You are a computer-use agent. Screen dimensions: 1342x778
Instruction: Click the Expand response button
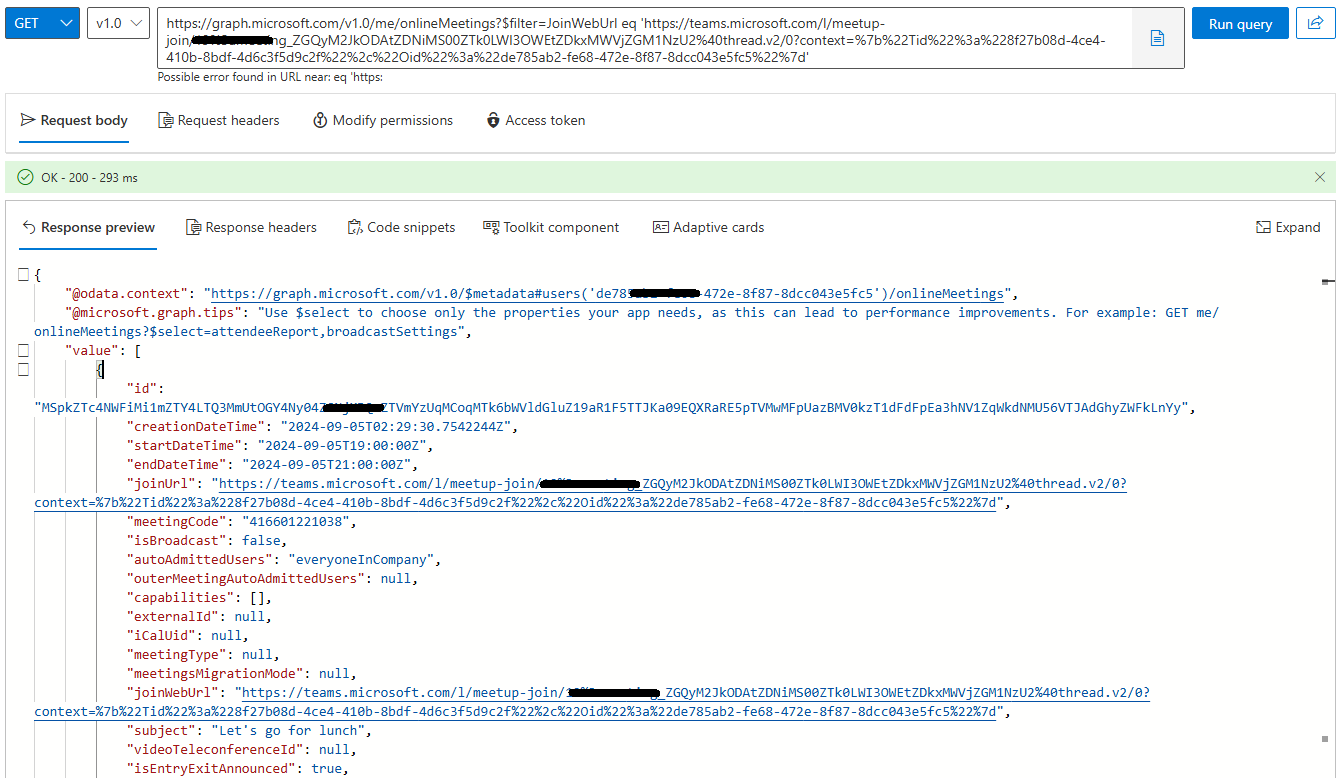coord(1288,227)
